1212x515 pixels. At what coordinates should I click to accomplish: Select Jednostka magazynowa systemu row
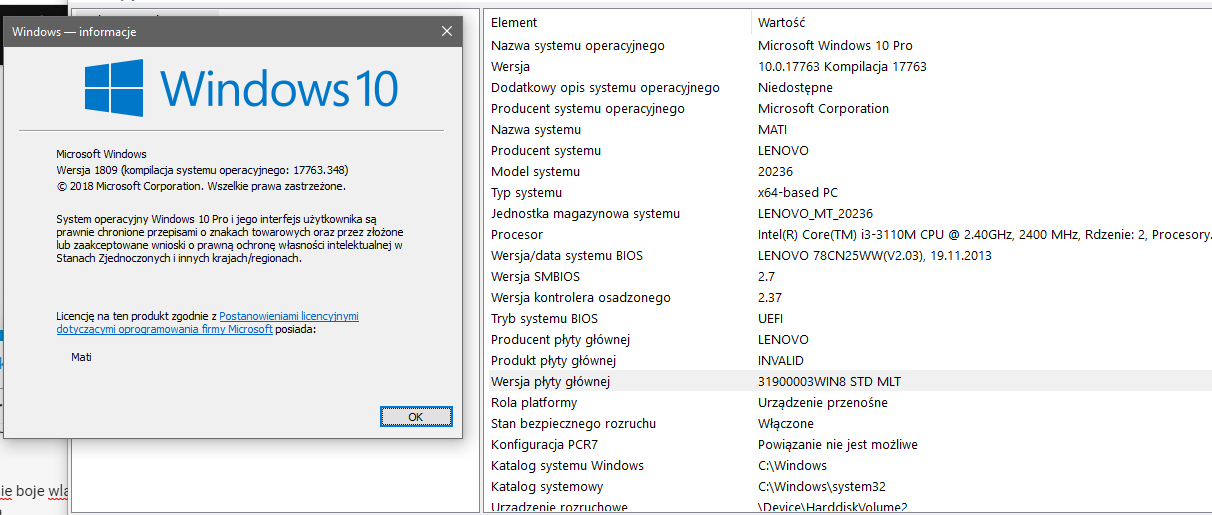pos(849,213)
